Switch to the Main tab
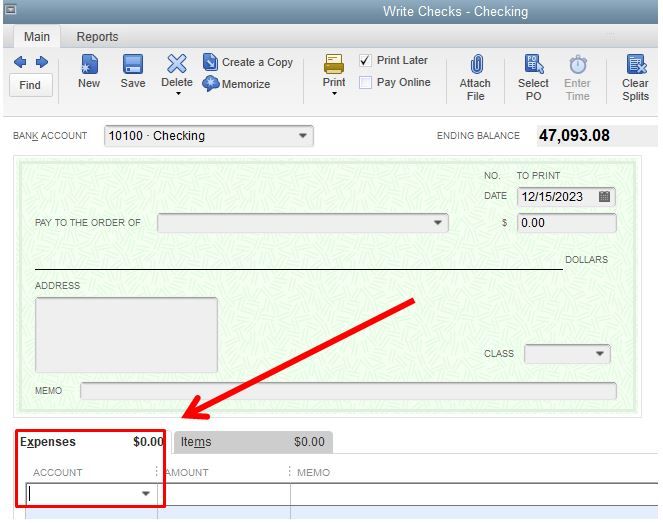663x523 pixels. pyautogui.click(x=37, y=36)
